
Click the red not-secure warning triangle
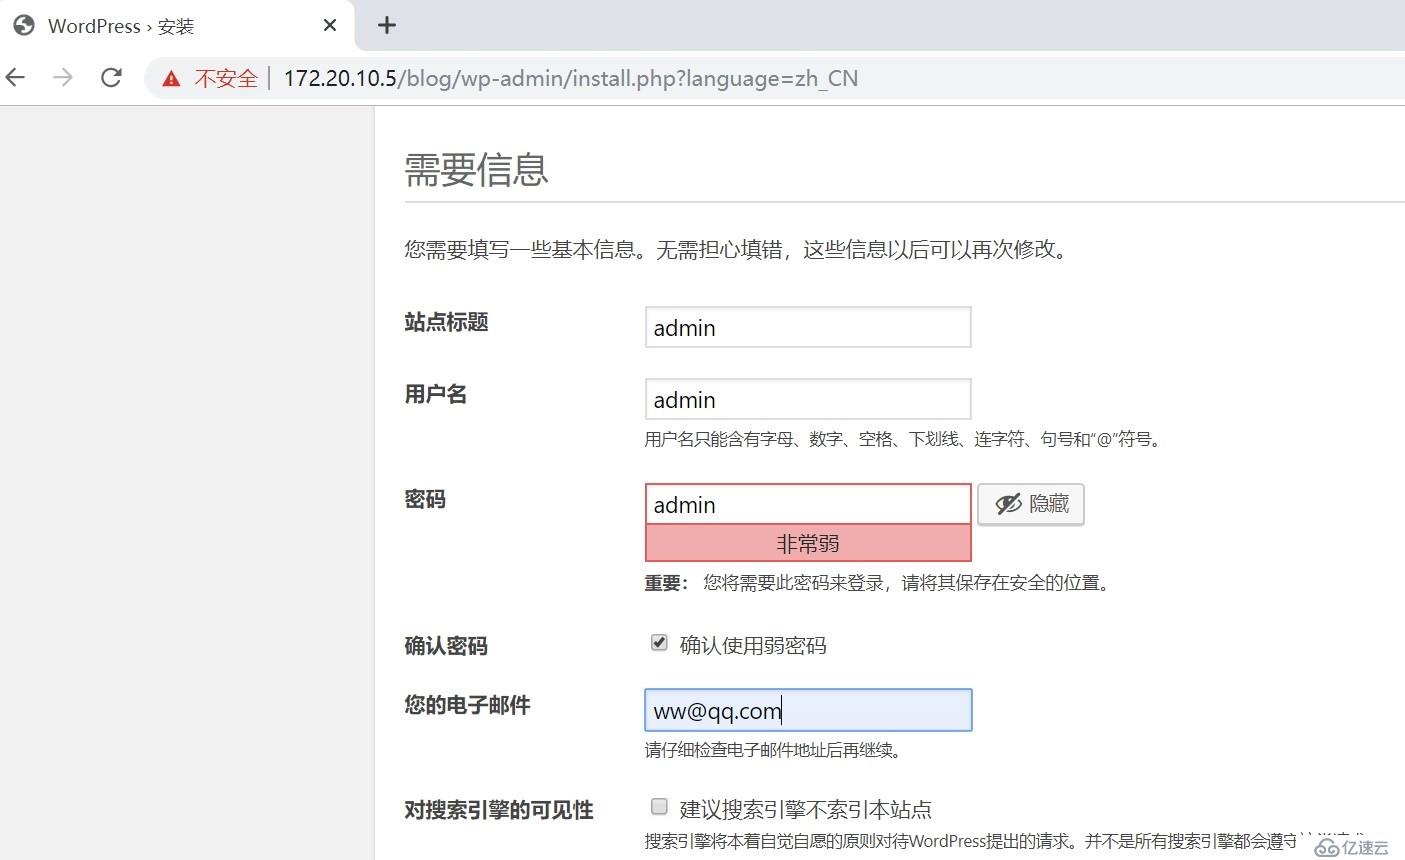[x=172, y=79]
